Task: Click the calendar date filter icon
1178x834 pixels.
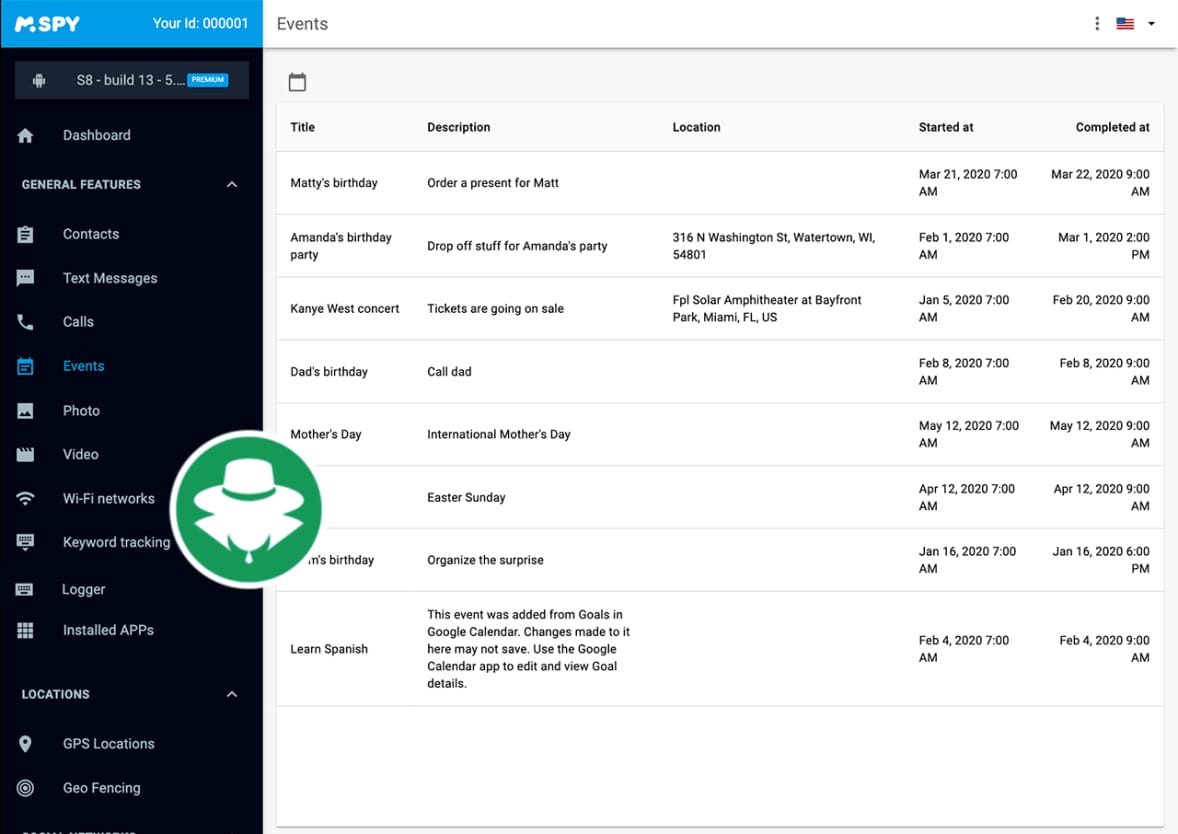Action: pyautogui.click(x=297, y=82)
